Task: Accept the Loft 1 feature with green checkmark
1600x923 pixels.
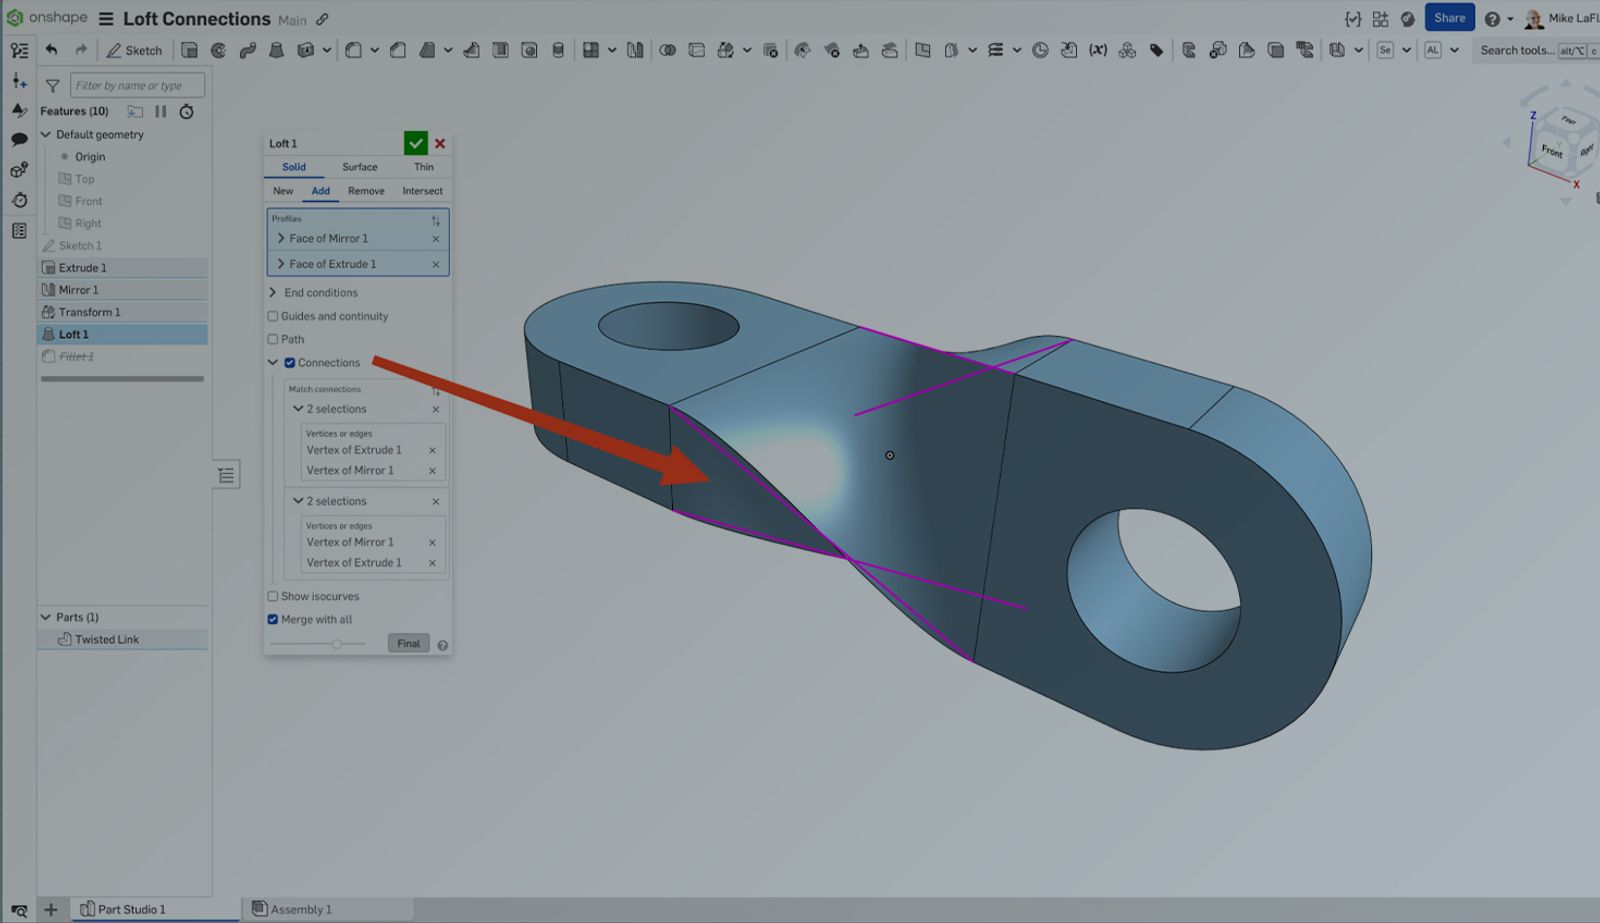Action: pyautogui.click(x=415, y=143)
